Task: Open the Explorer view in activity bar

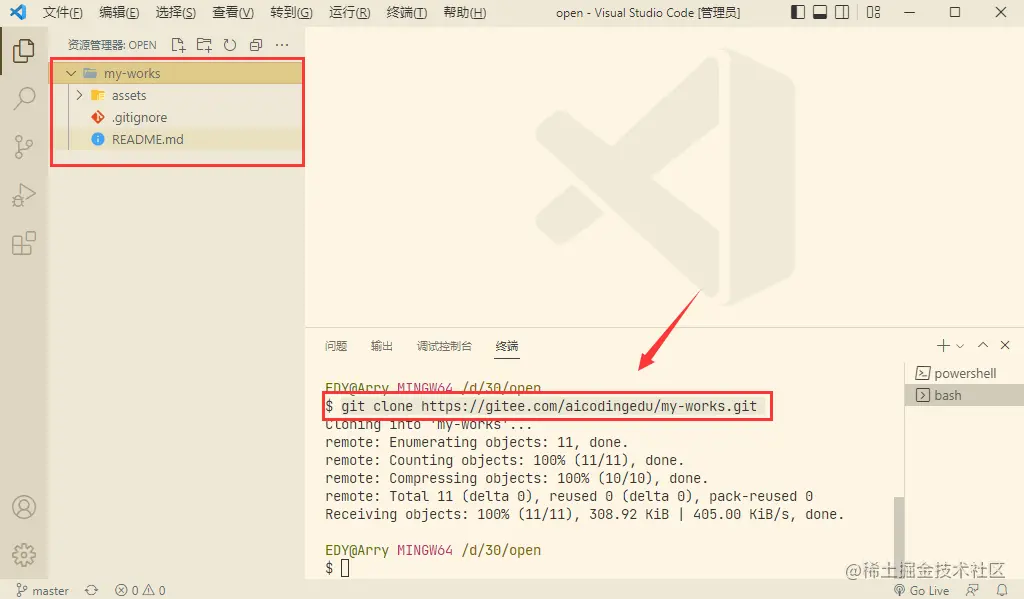Action: coord(24,50)
